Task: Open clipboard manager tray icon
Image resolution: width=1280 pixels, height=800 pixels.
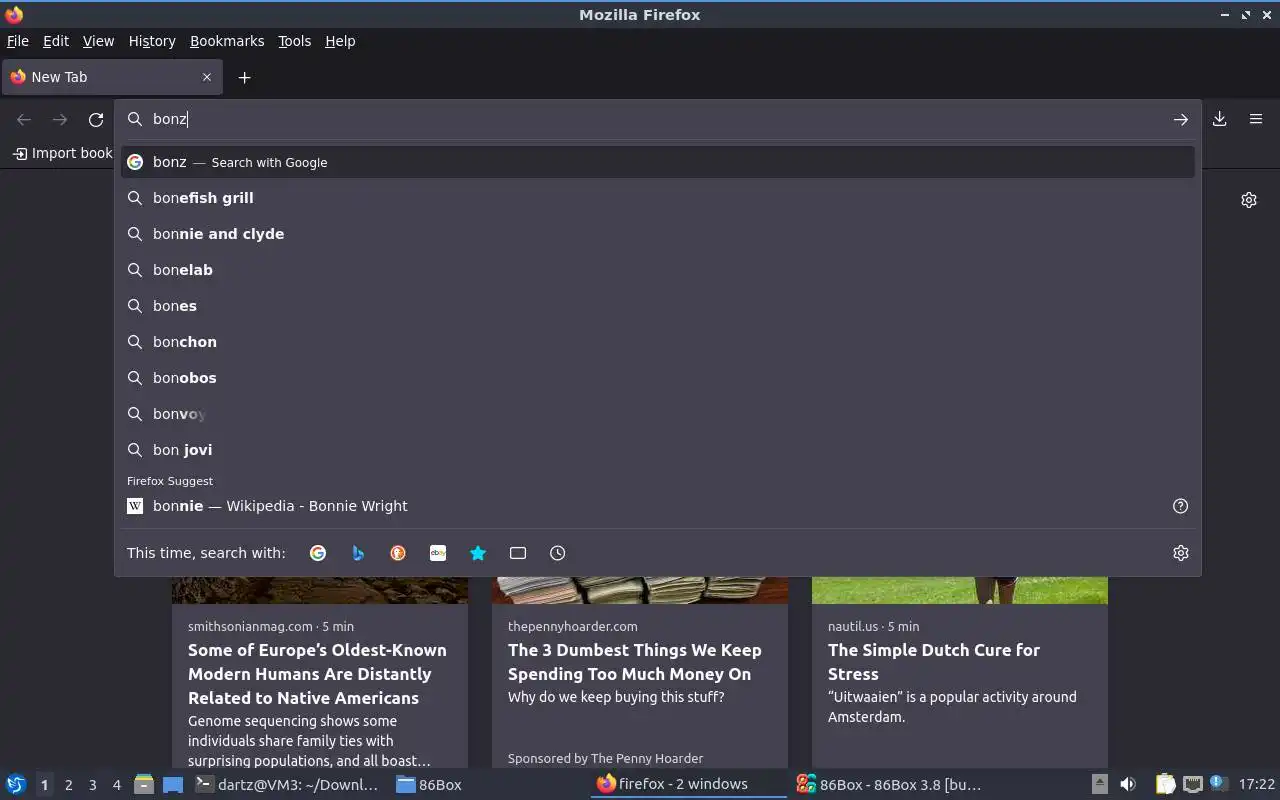Action: [1166, 784]
